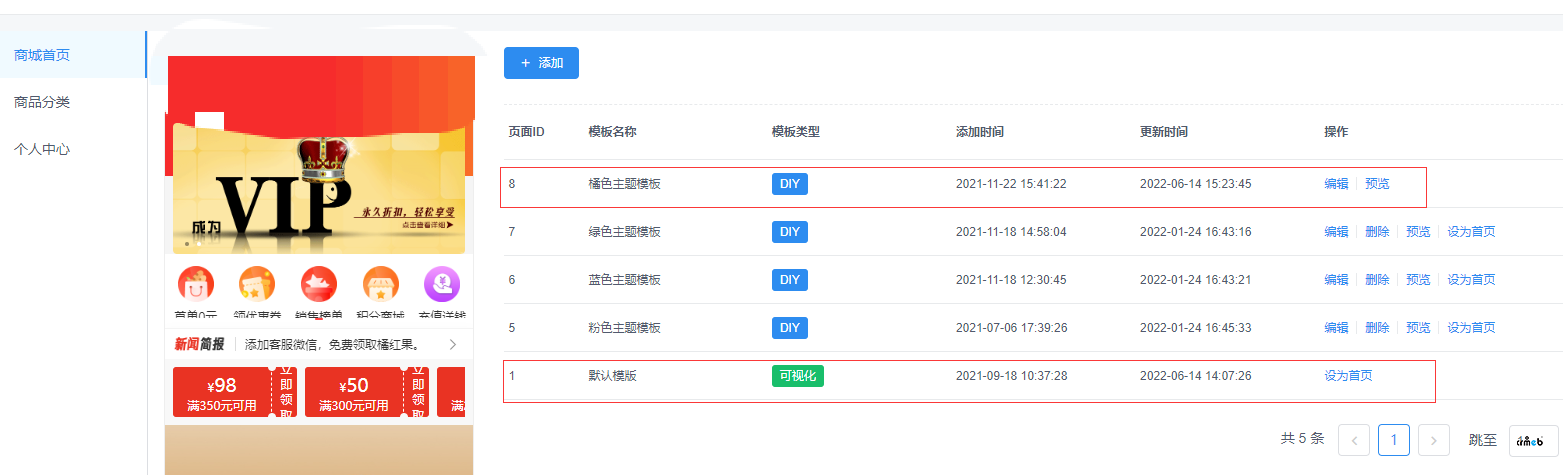Viewport: 1563px width, 475px height.
Task: Click the 模板类型 column header
Action: tap(796, 132)
